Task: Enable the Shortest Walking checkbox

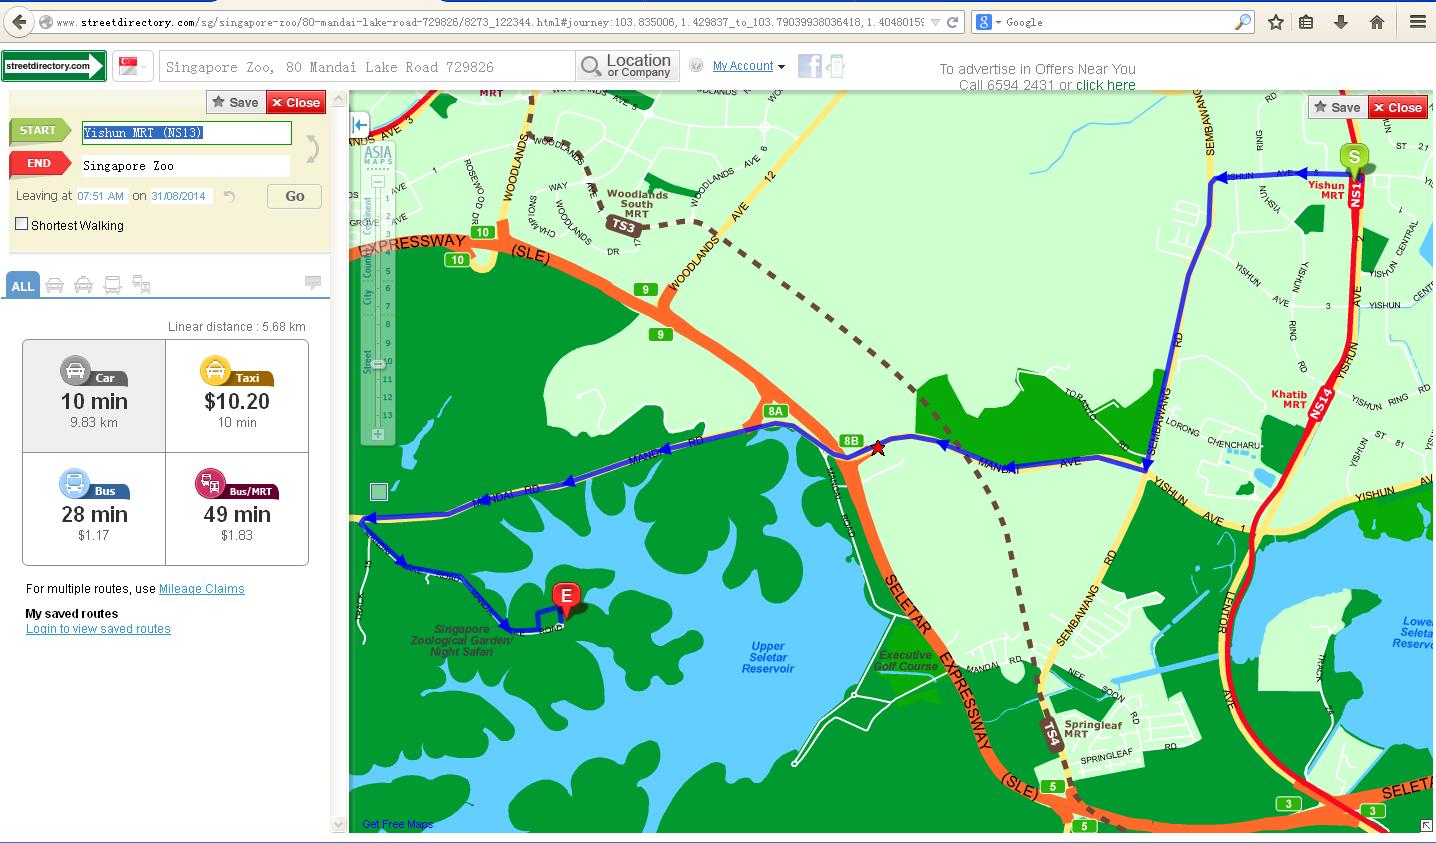Action: point(21,224)
